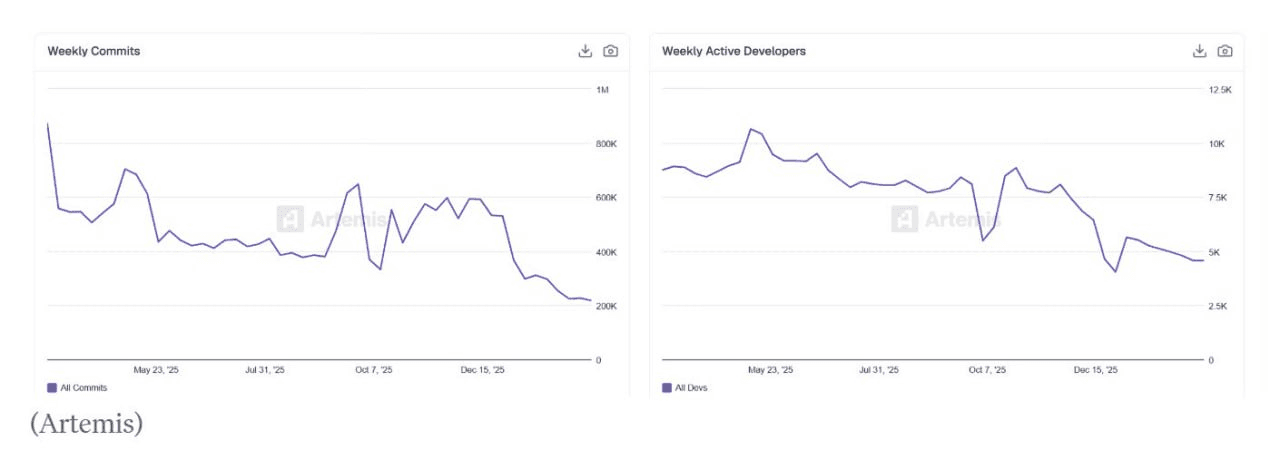This screenshot has width=1280, height=470.
Task: Click May 23, '25 on commits chart axis
Action: coord(156,370)
